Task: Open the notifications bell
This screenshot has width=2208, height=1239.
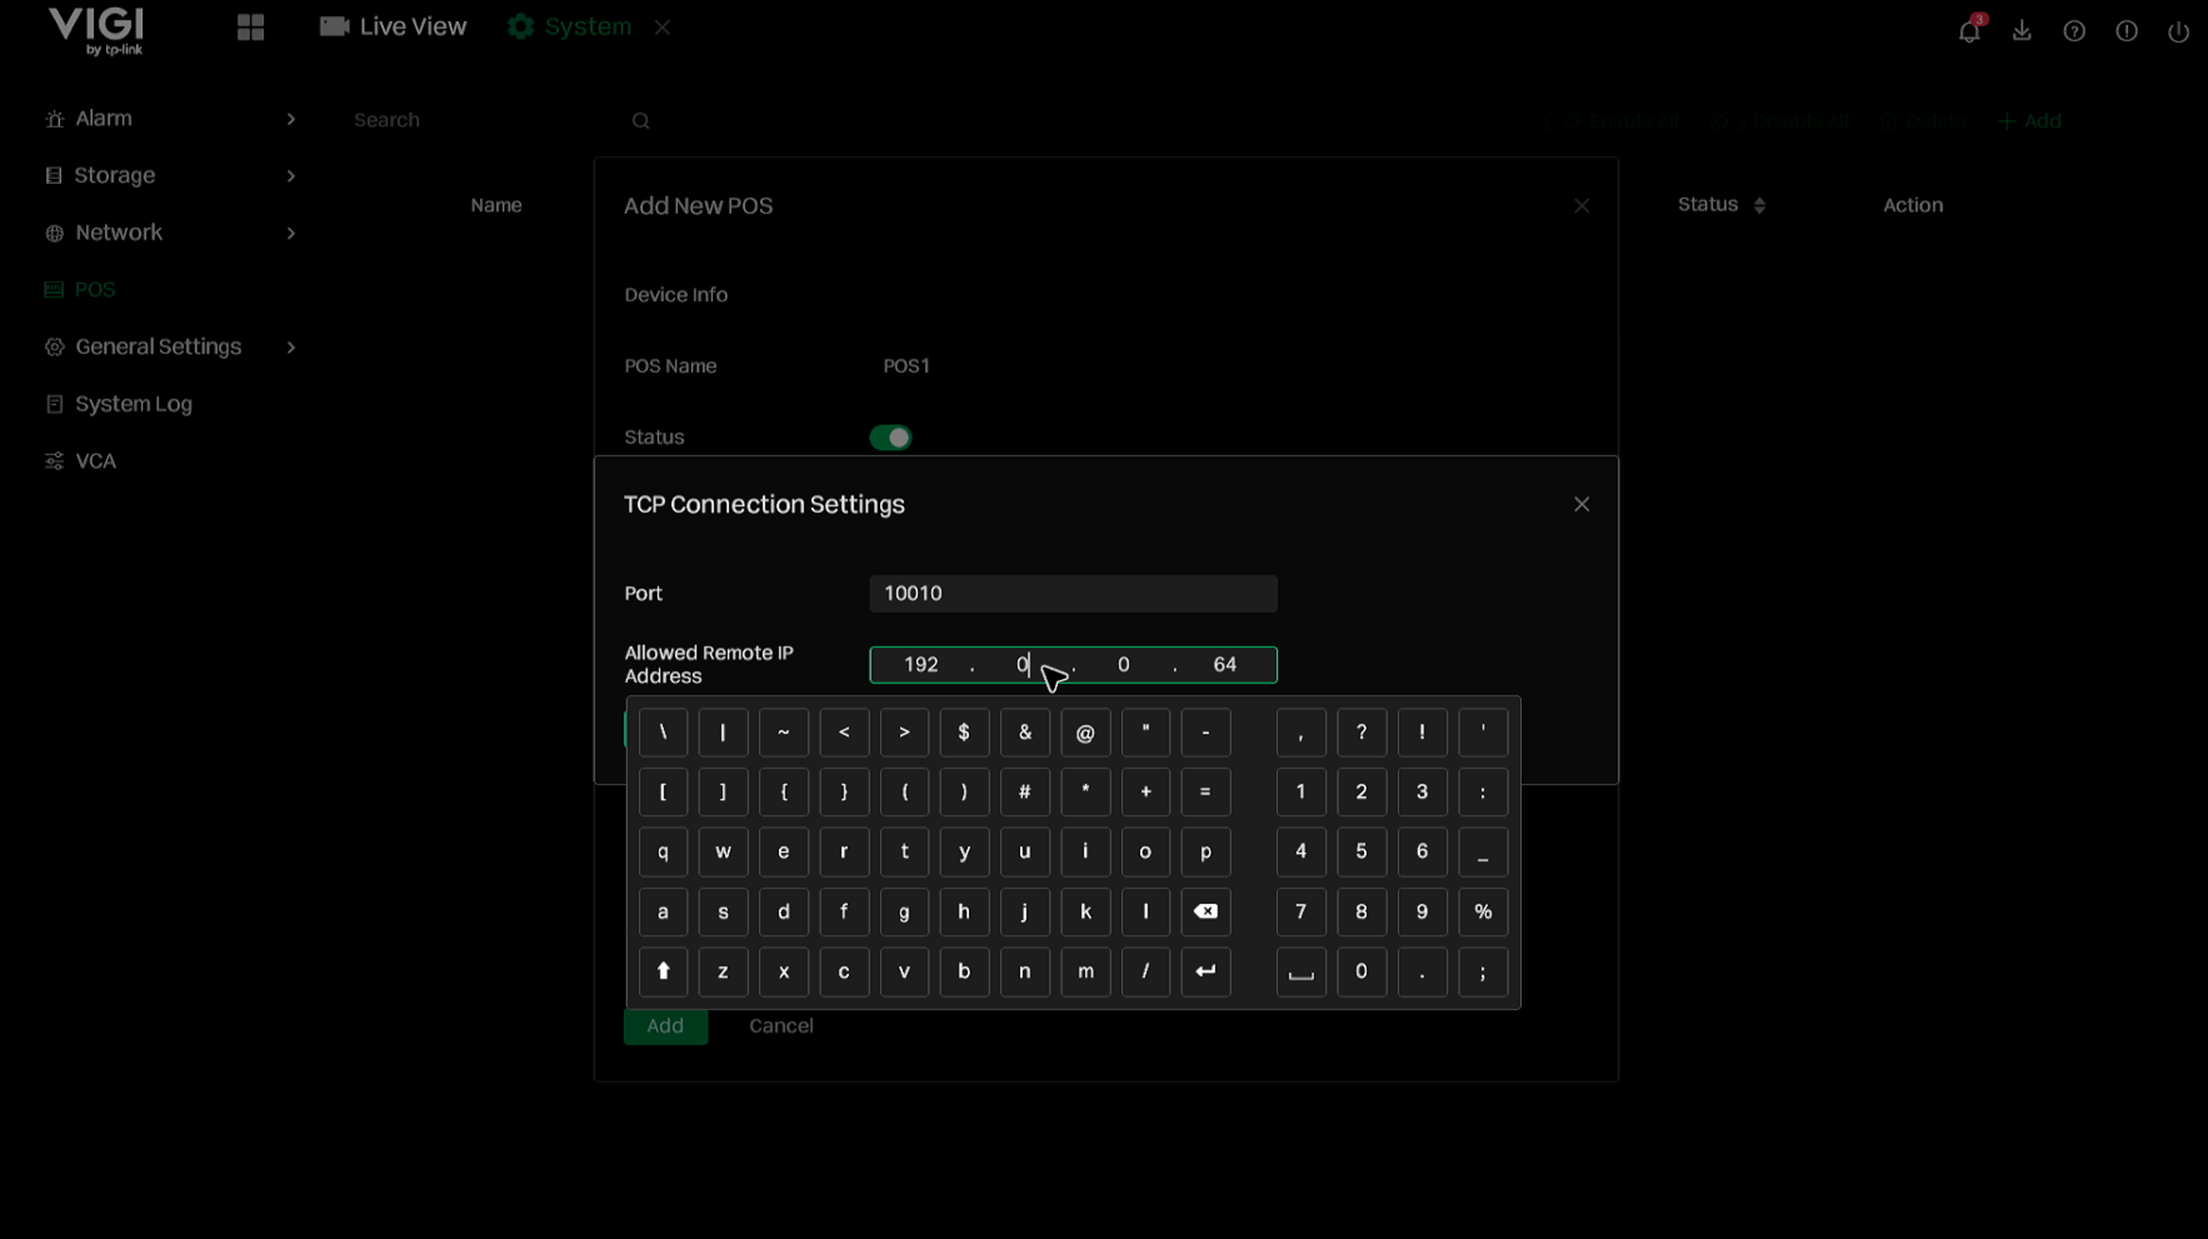Action: pyautogui.click(x=1969, y=30)
